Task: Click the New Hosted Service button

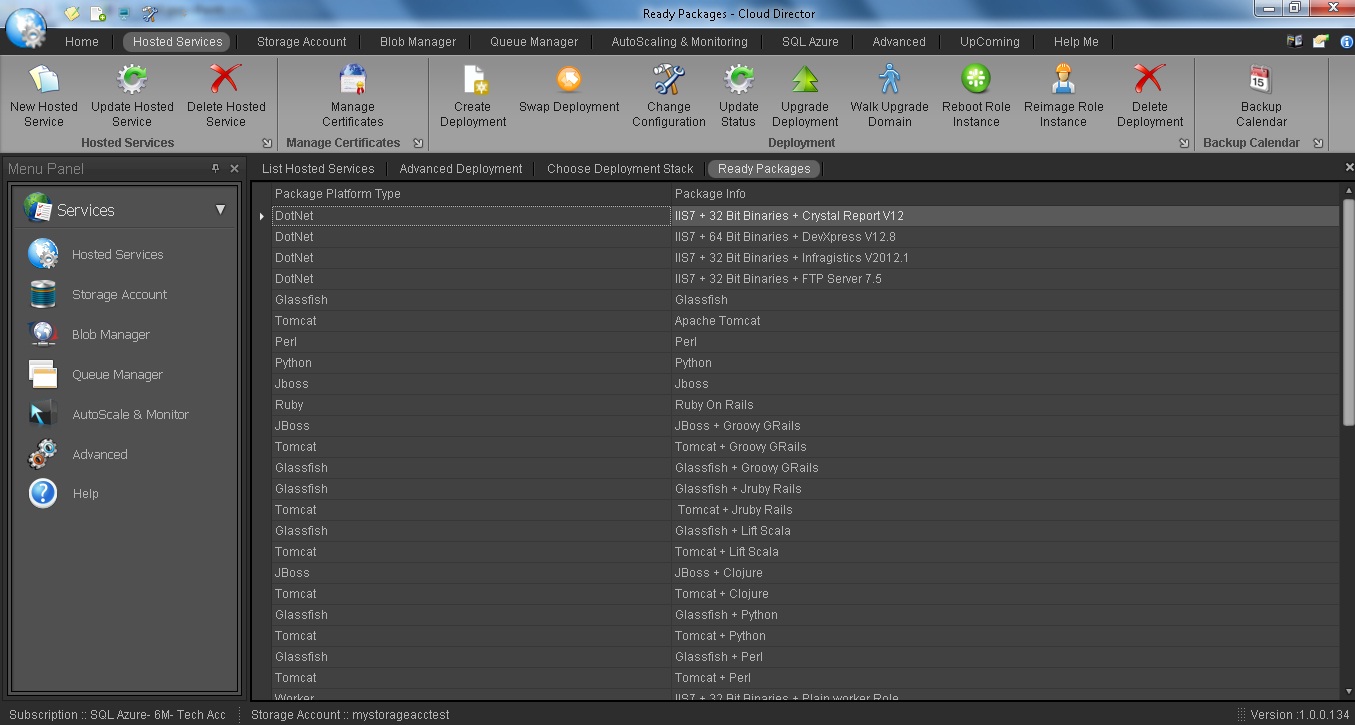Action: coord(43,95)
